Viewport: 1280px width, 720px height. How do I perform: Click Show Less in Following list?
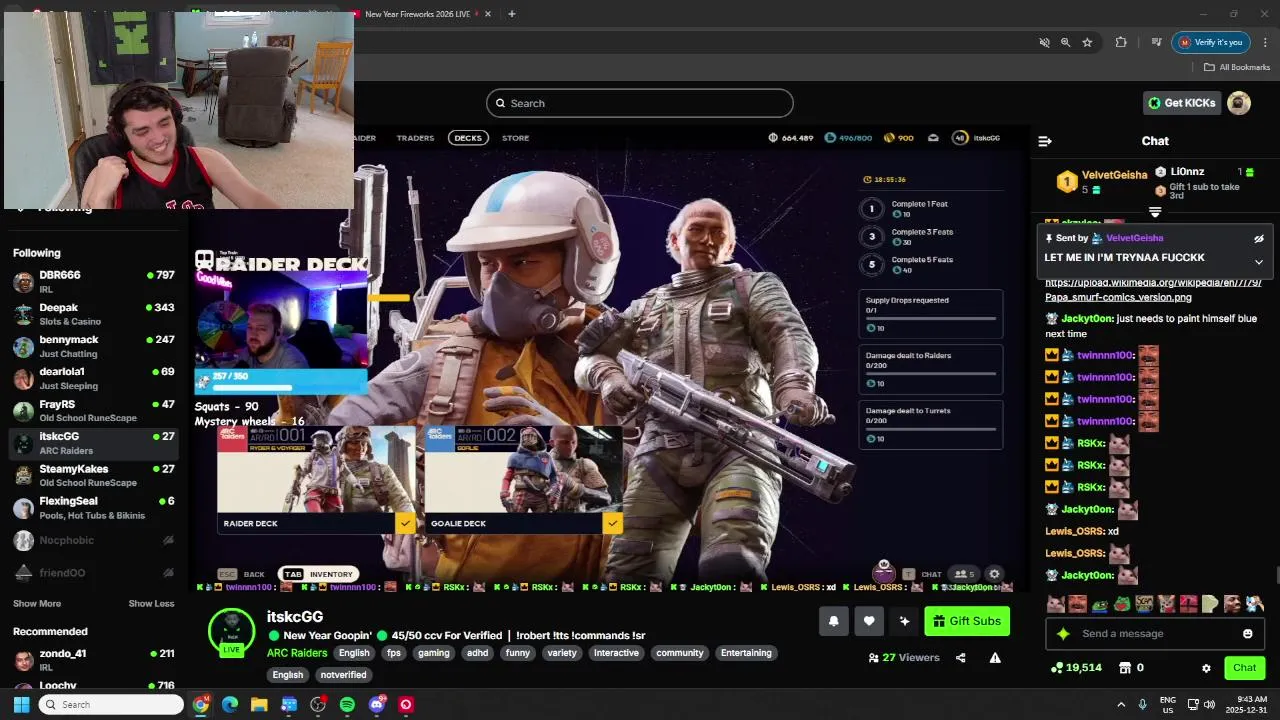(x=151, y=603)
